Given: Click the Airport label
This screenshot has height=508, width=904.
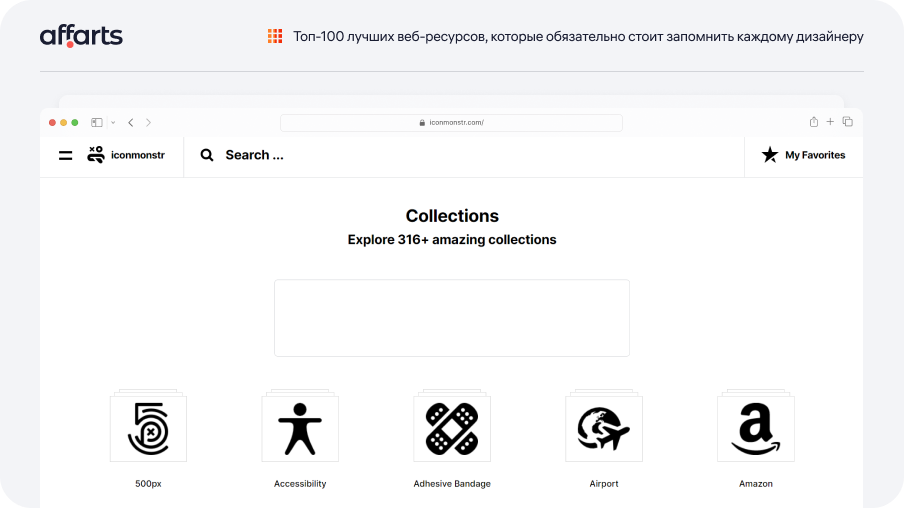Looking at the screenshot, I should click(604, 484).
